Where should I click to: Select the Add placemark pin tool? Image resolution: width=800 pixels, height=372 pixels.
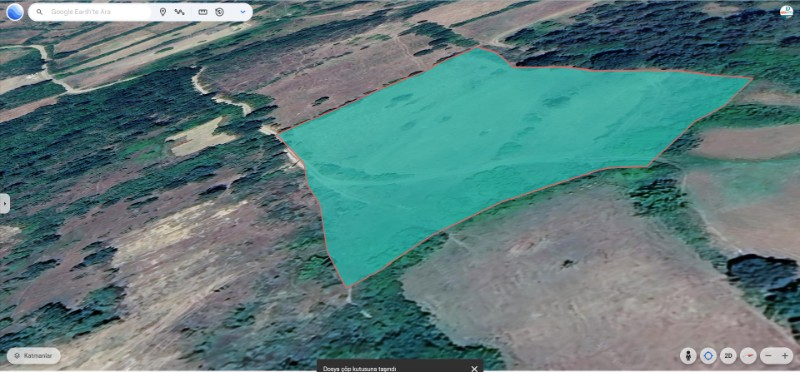click(163, 12)
